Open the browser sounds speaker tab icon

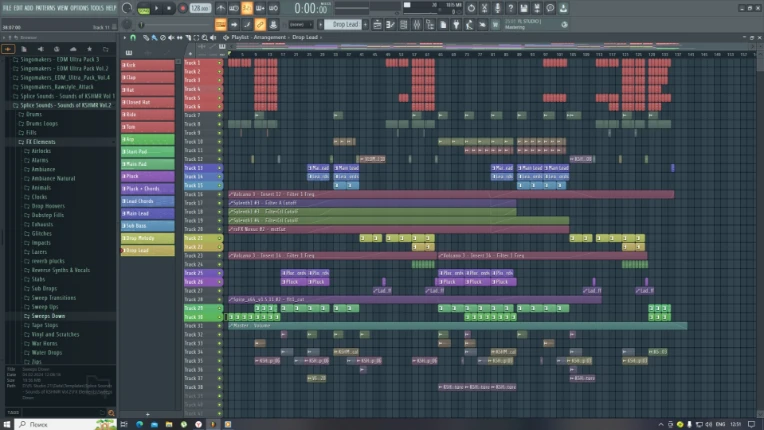[40, 49]
